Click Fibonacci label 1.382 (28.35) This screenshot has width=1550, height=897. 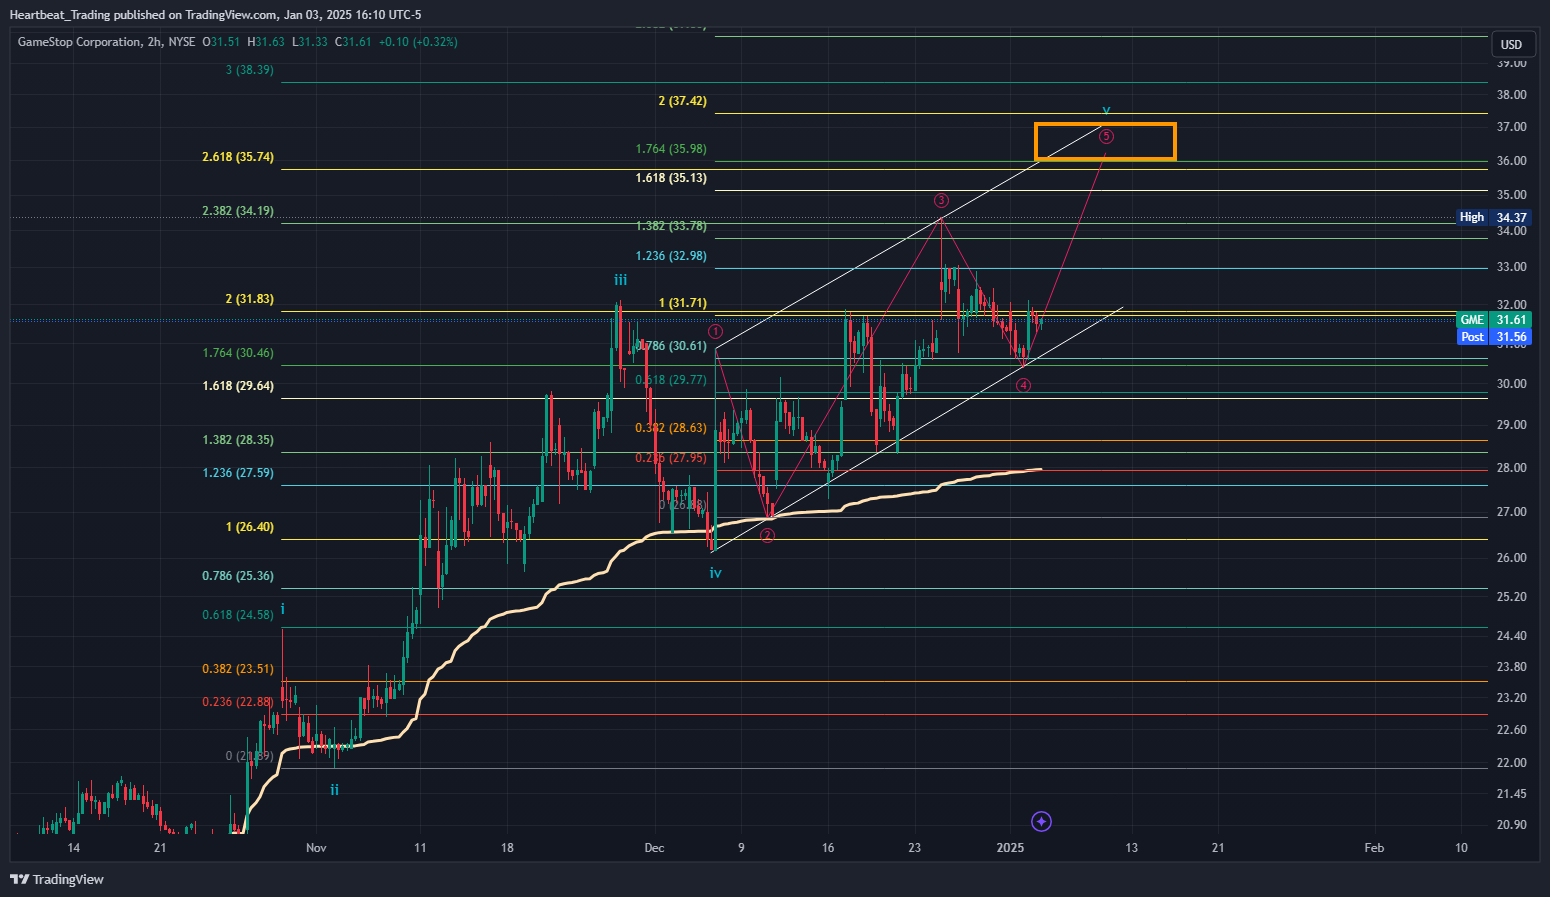tap(238, 440)
